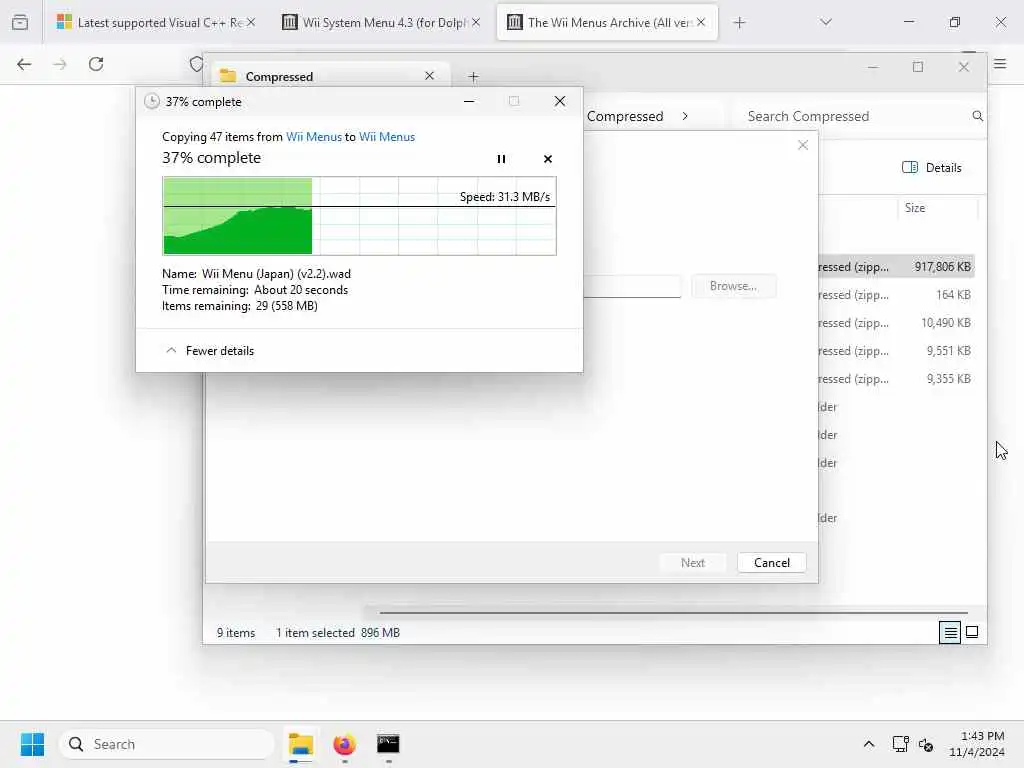Click the 1 item selected status text

point(315,633)
